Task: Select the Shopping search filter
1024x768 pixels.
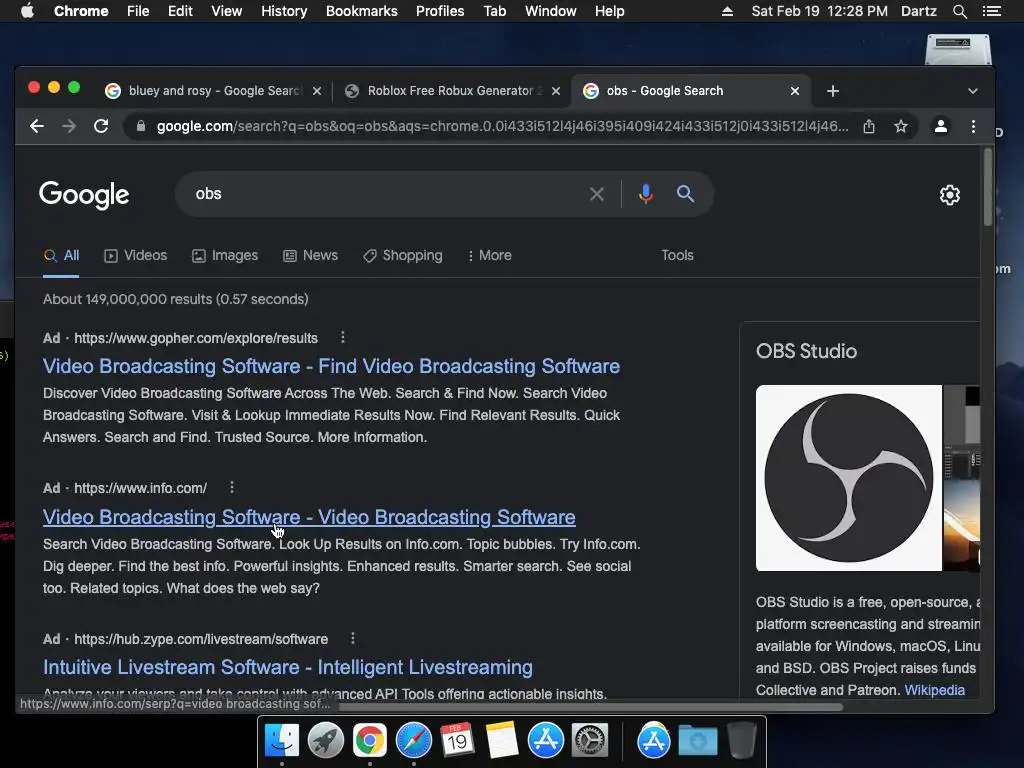Action: click(403, 255)
